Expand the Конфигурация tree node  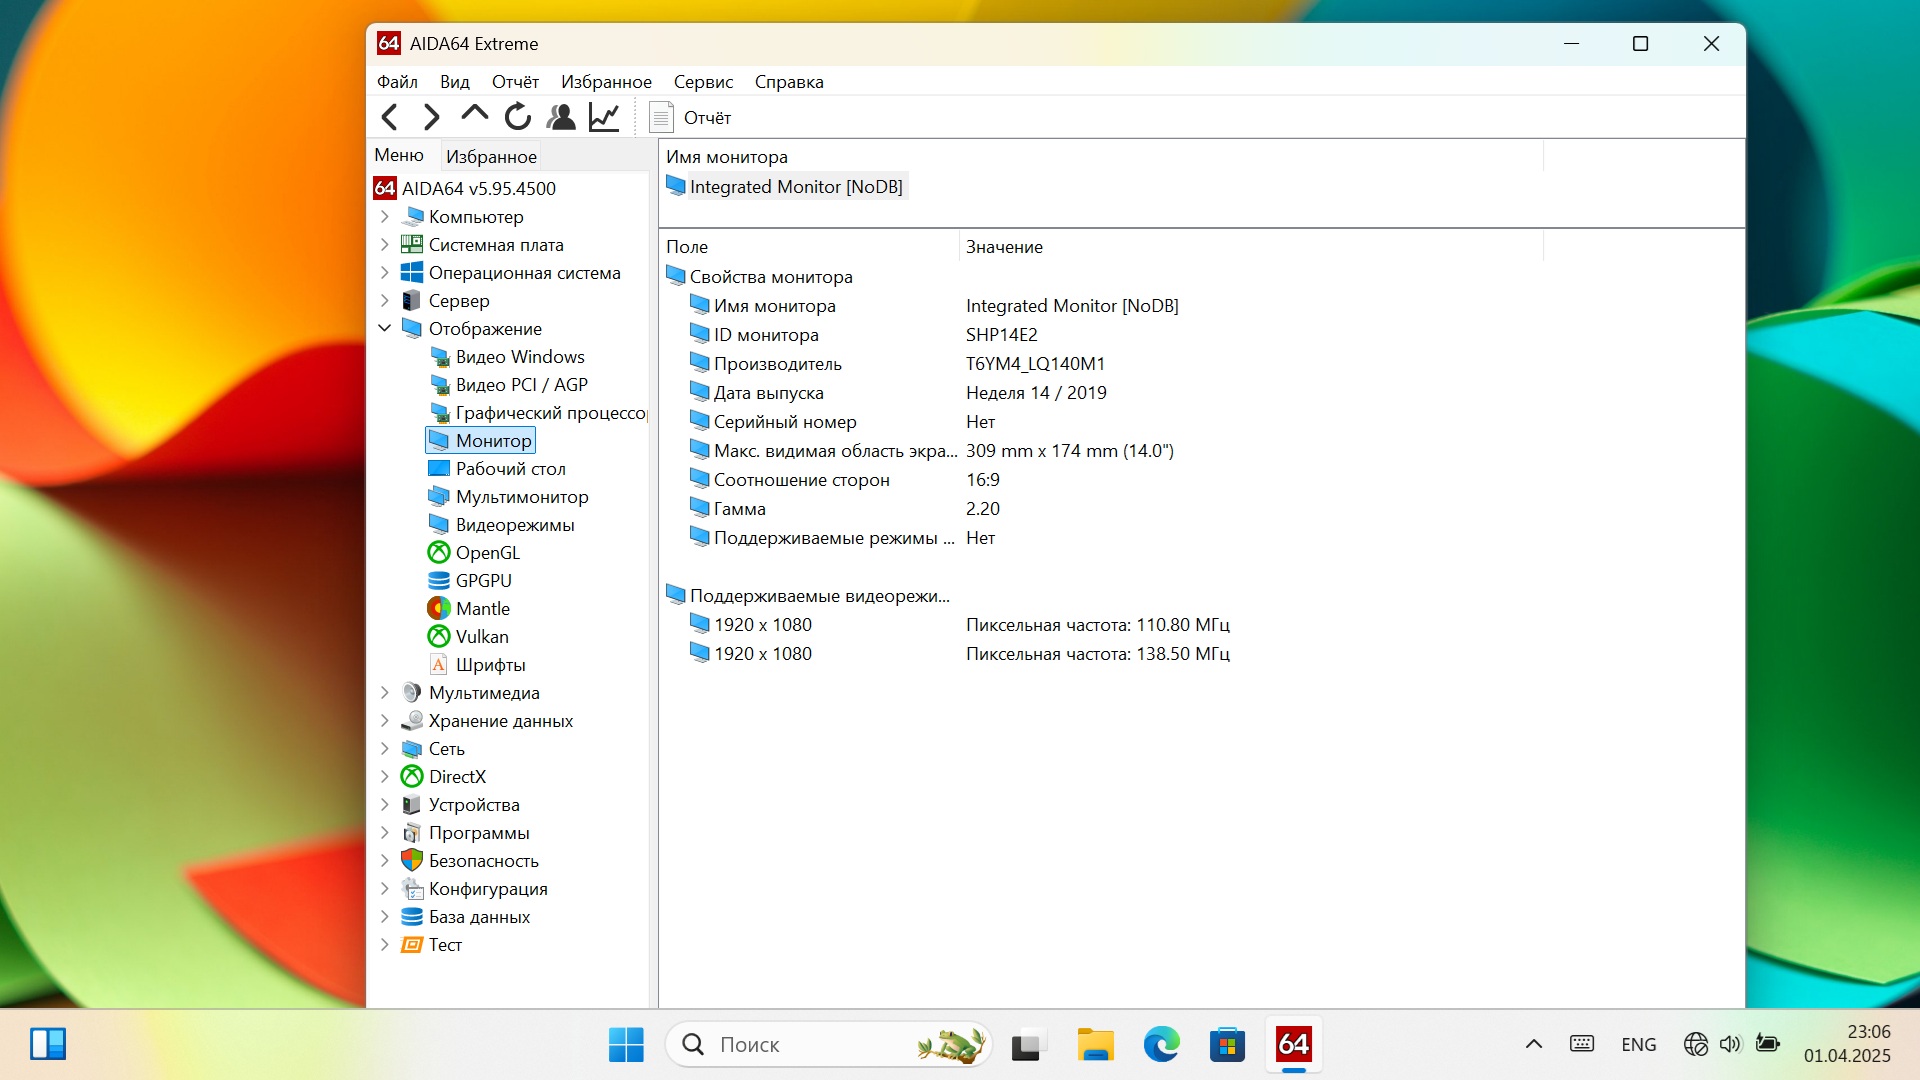pyautogui.click(x=385, y=888)
